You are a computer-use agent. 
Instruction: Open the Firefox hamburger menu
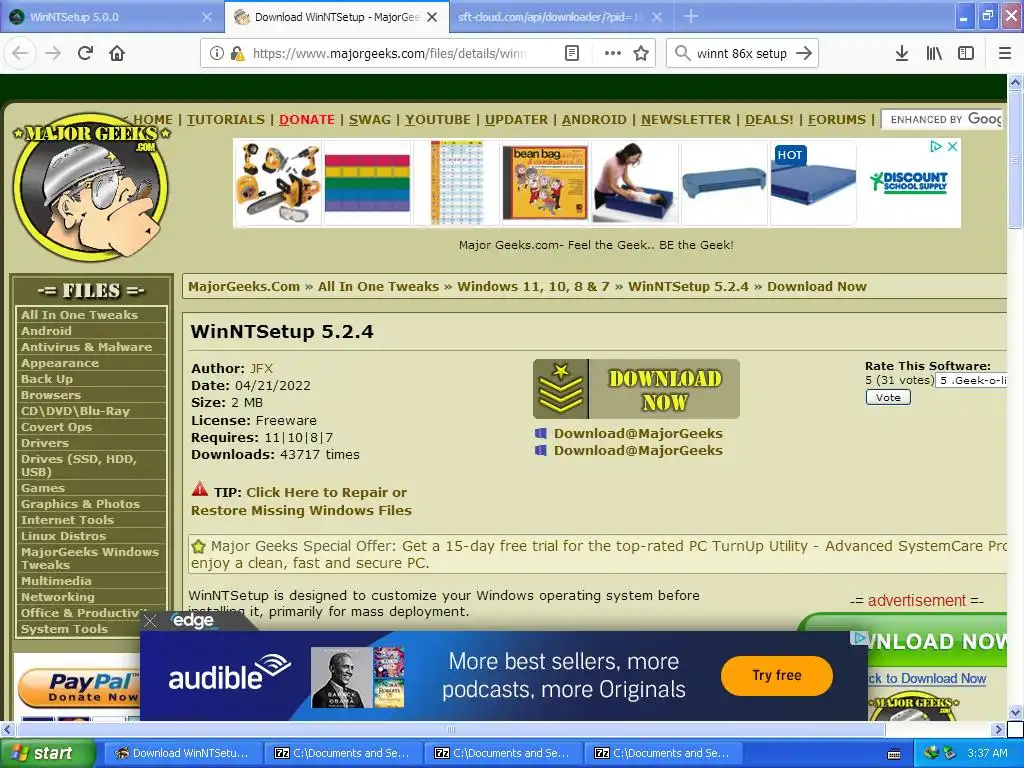tap(1005, 53)
